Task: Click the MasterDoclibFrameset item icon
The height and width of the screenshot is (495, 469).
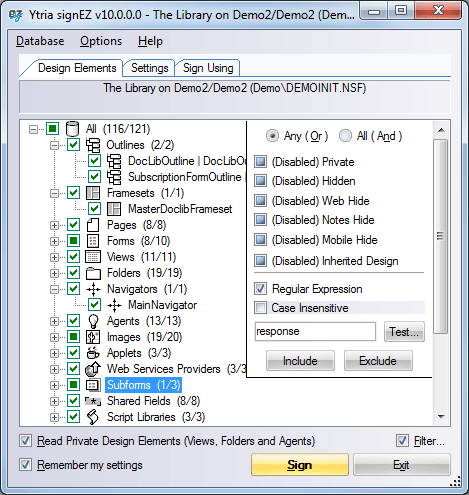Action: click(114, 209)
